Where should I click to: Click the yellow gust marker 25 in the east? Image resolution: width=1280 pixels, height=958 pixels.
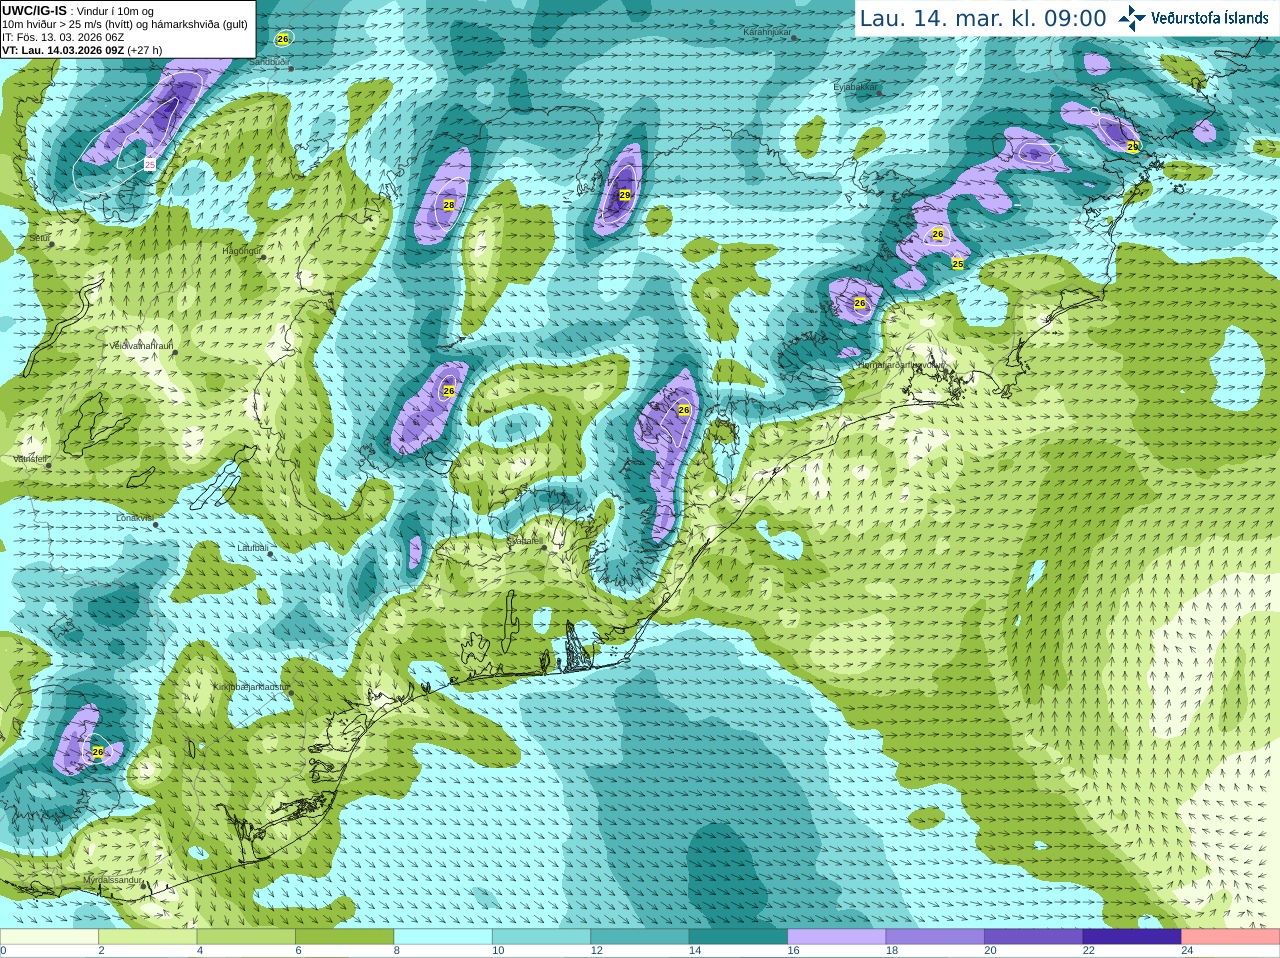point(958,264)
